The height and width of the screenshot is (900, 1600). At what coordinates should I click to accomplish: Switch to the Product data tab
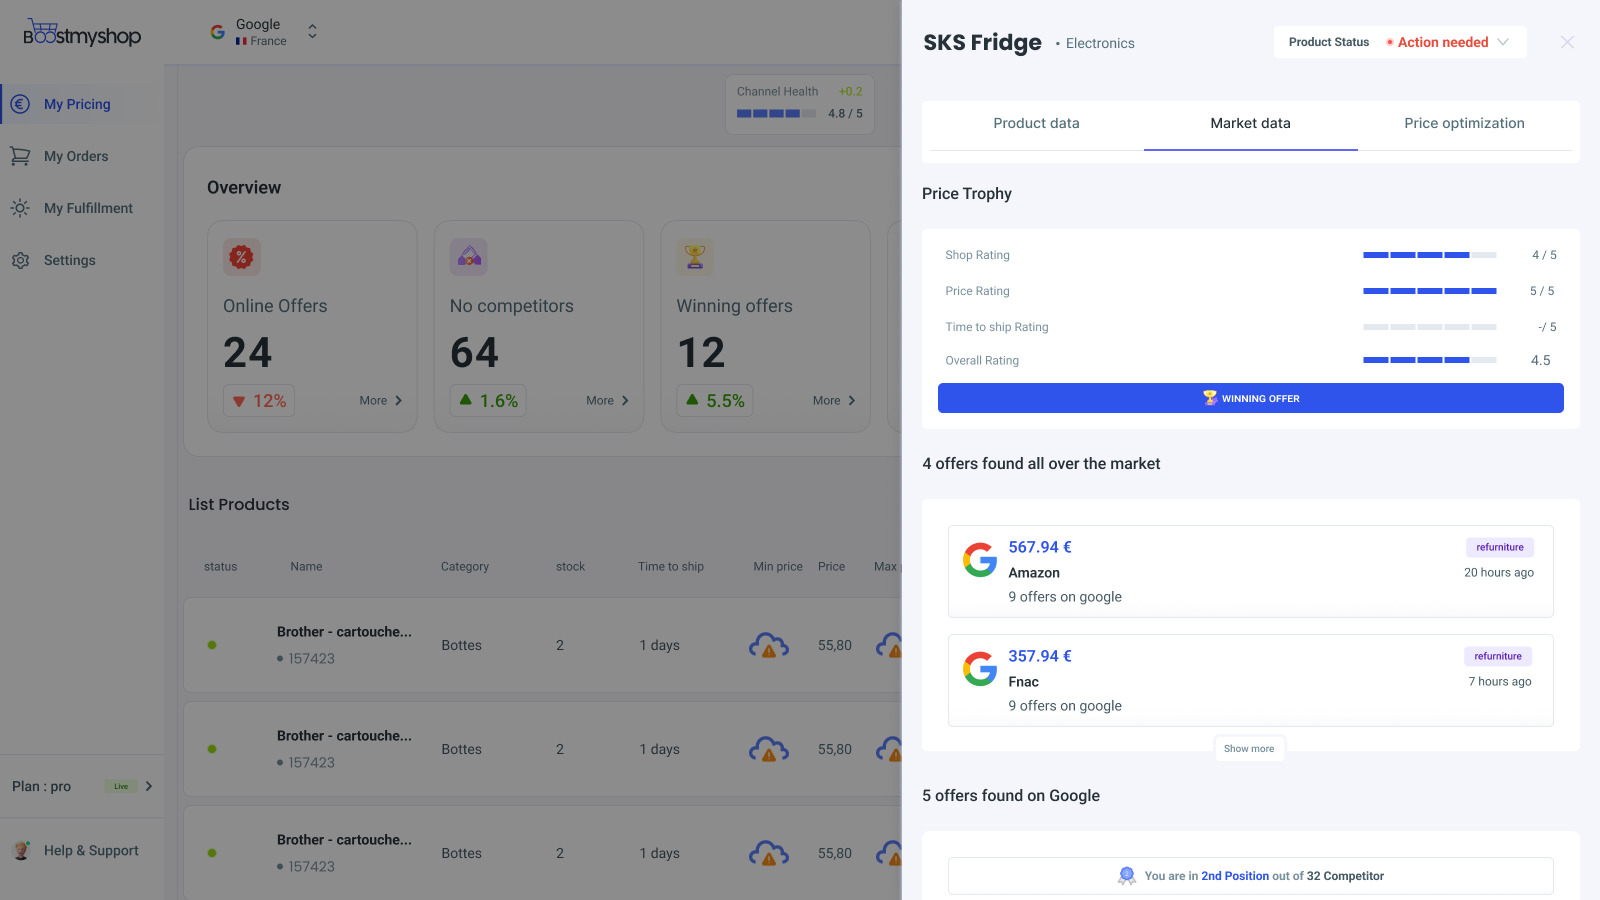pos(1036,124)
